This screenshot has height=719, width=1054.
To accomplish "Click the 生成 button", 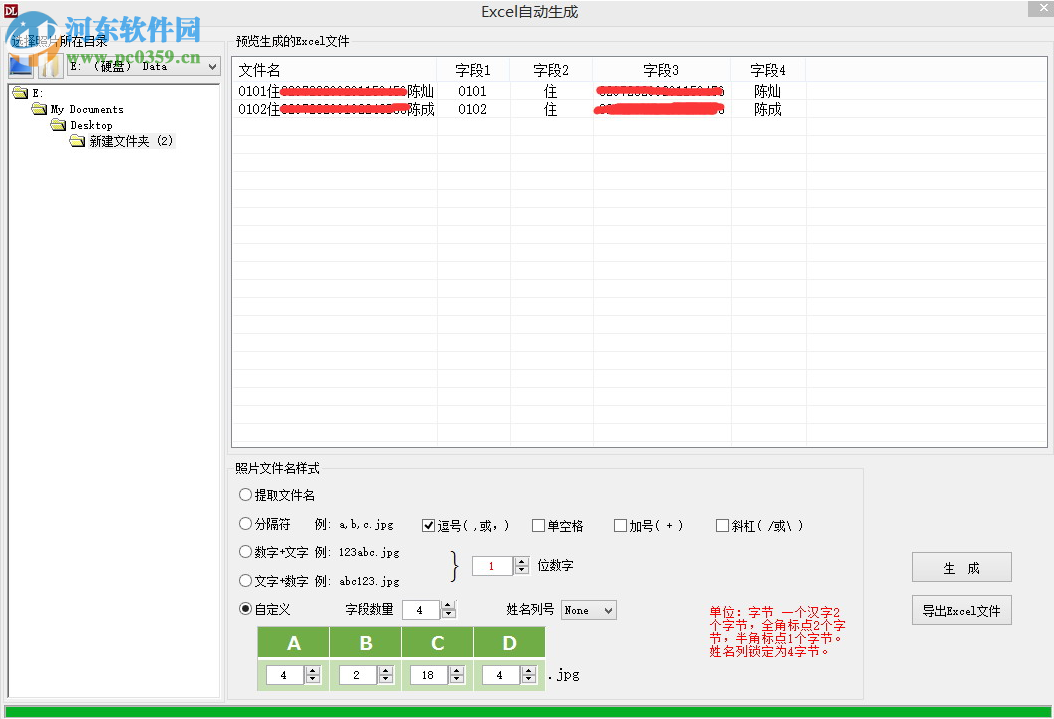I will [x=960, y=566].
